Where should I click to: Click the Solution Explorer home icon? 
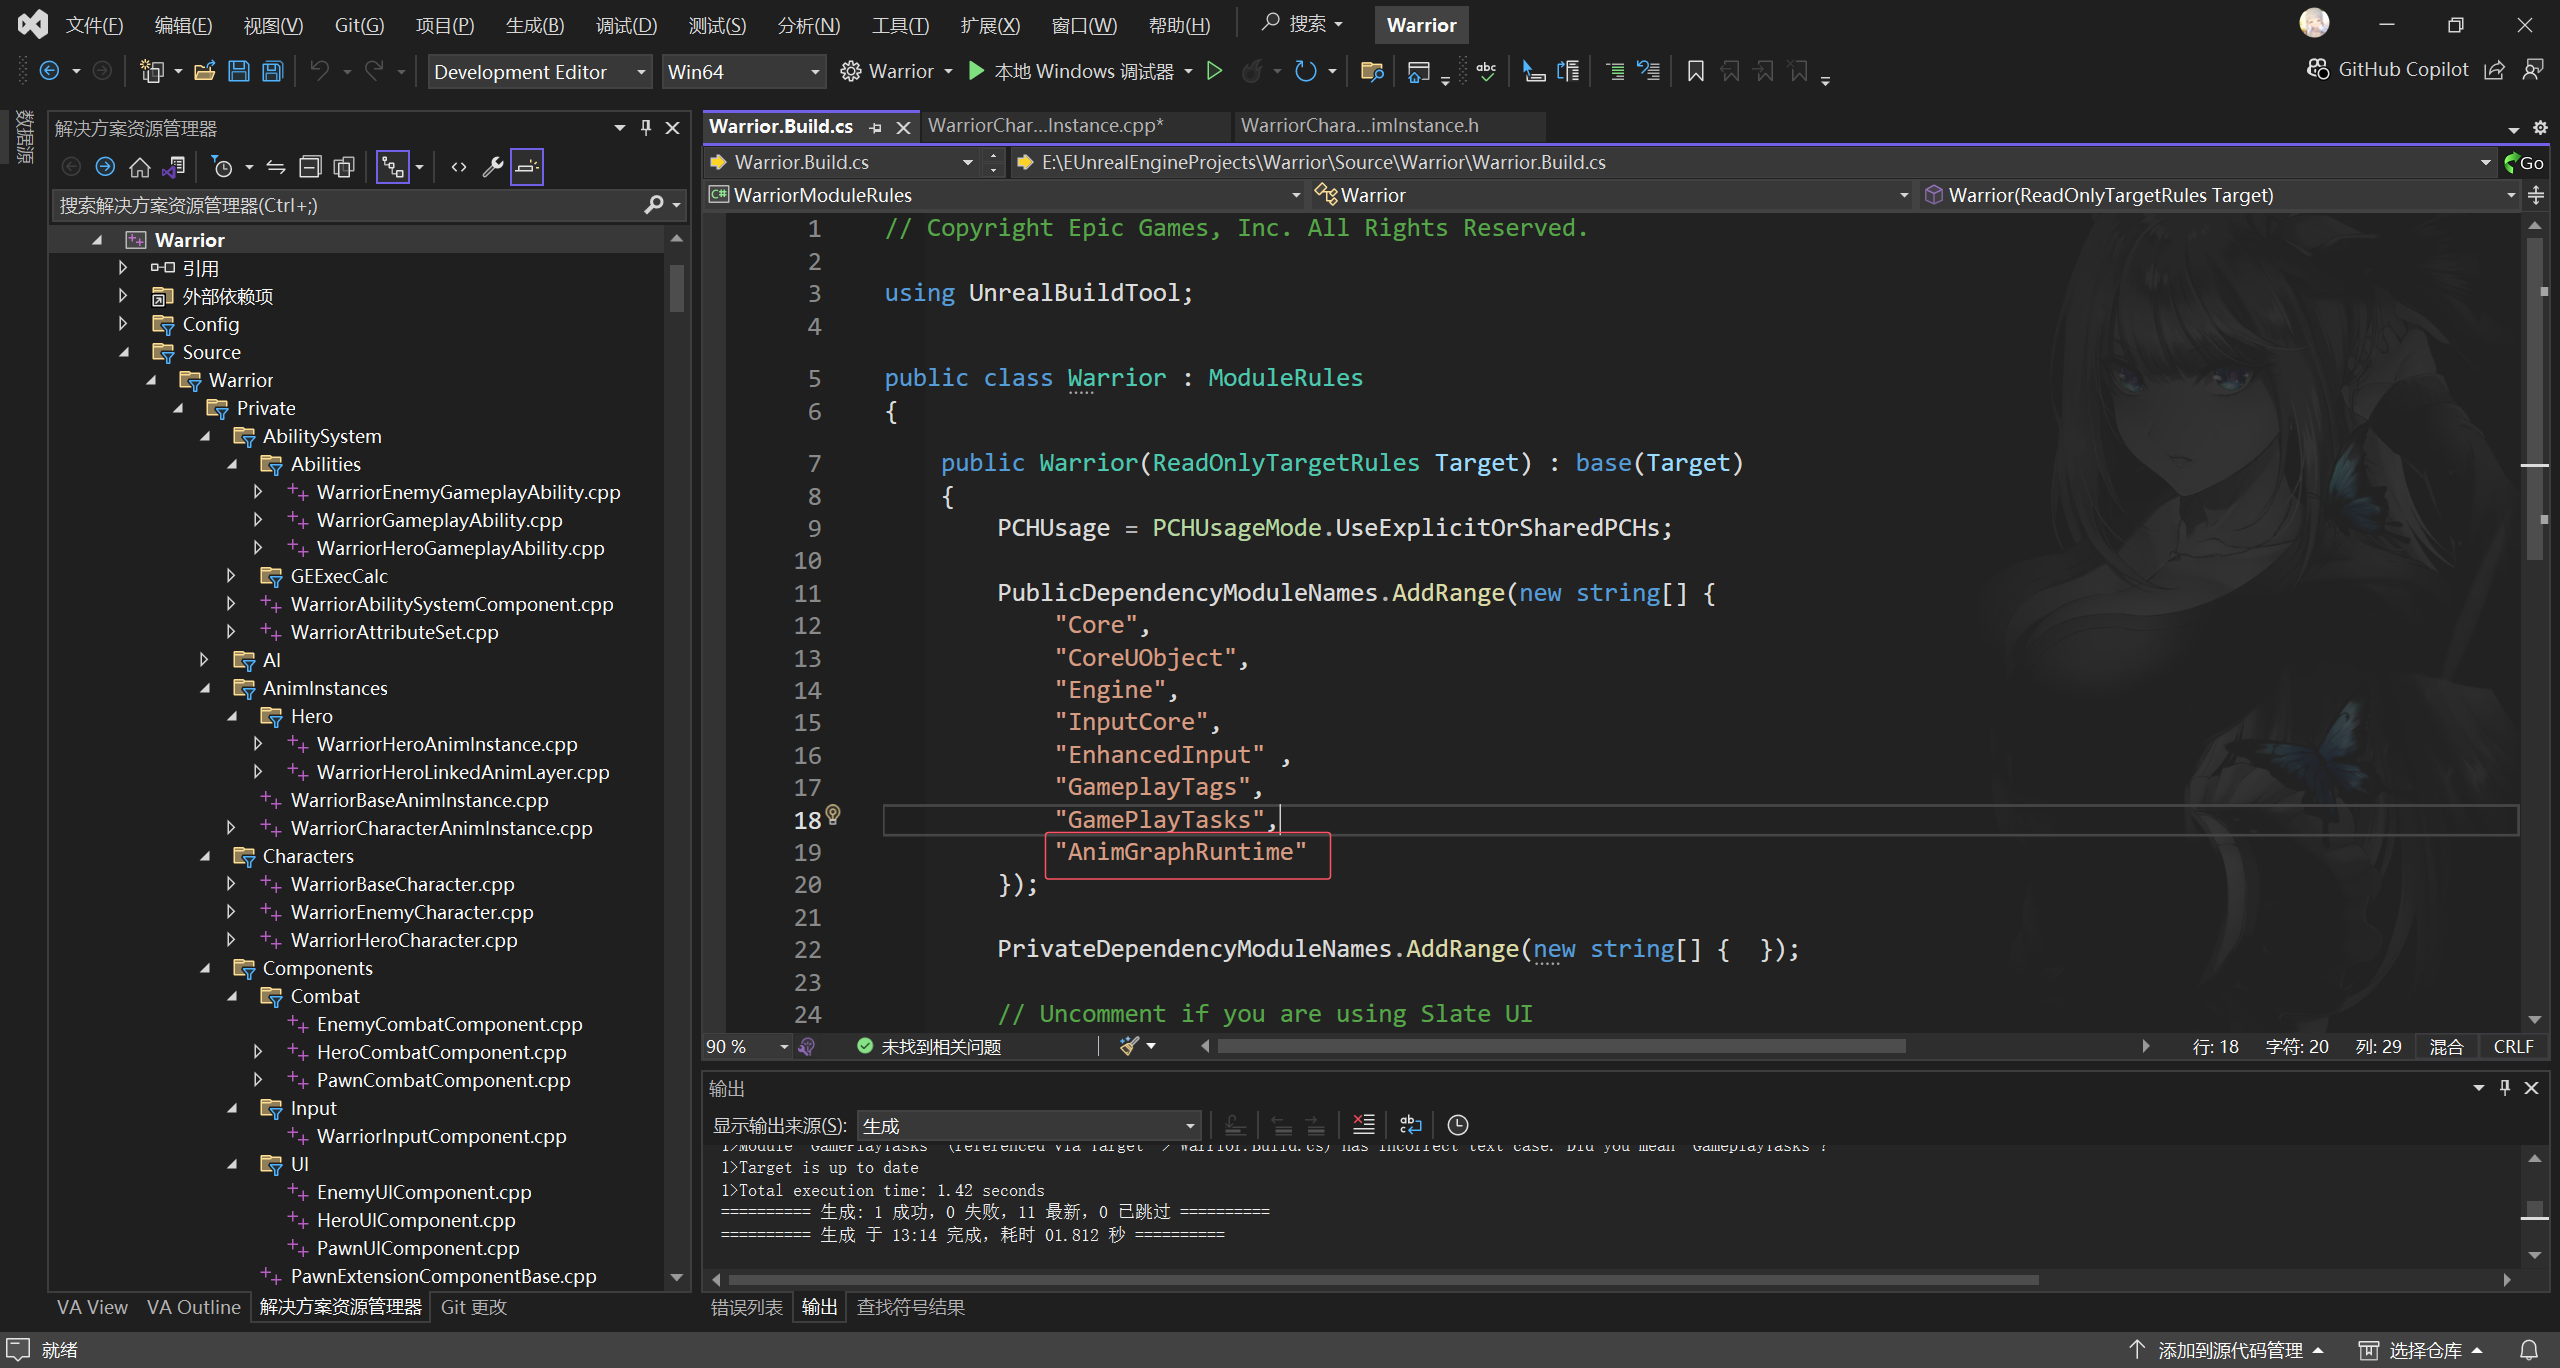[x=140, y=167]
